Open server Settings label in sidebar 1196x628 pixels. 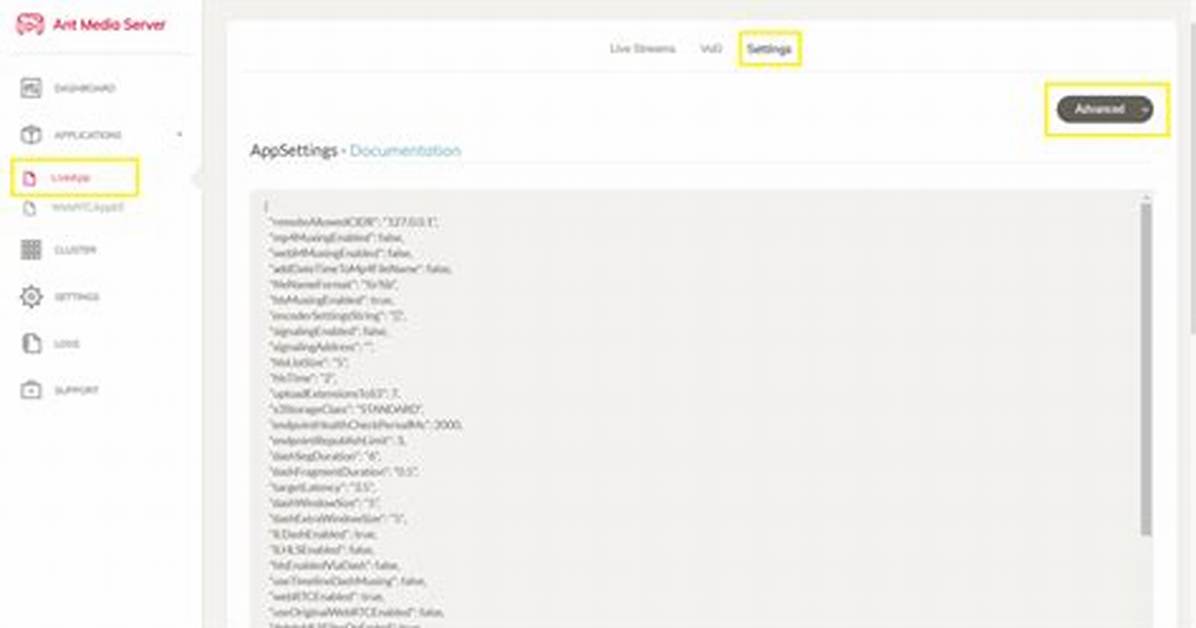(76, 297)
